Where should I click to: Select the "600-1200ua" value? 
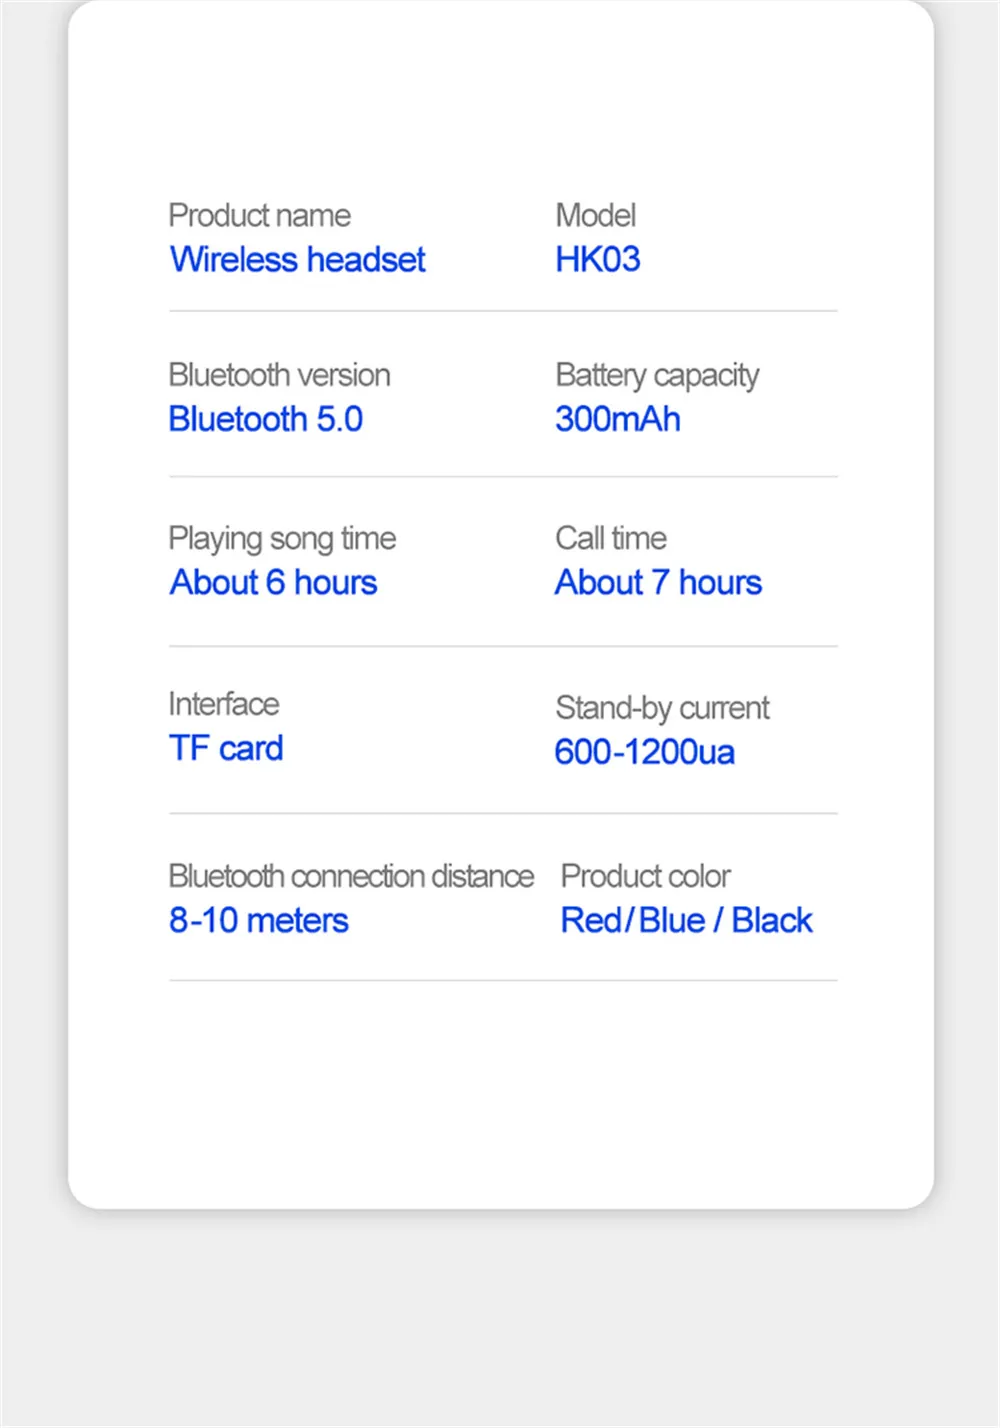pos(645,752)
